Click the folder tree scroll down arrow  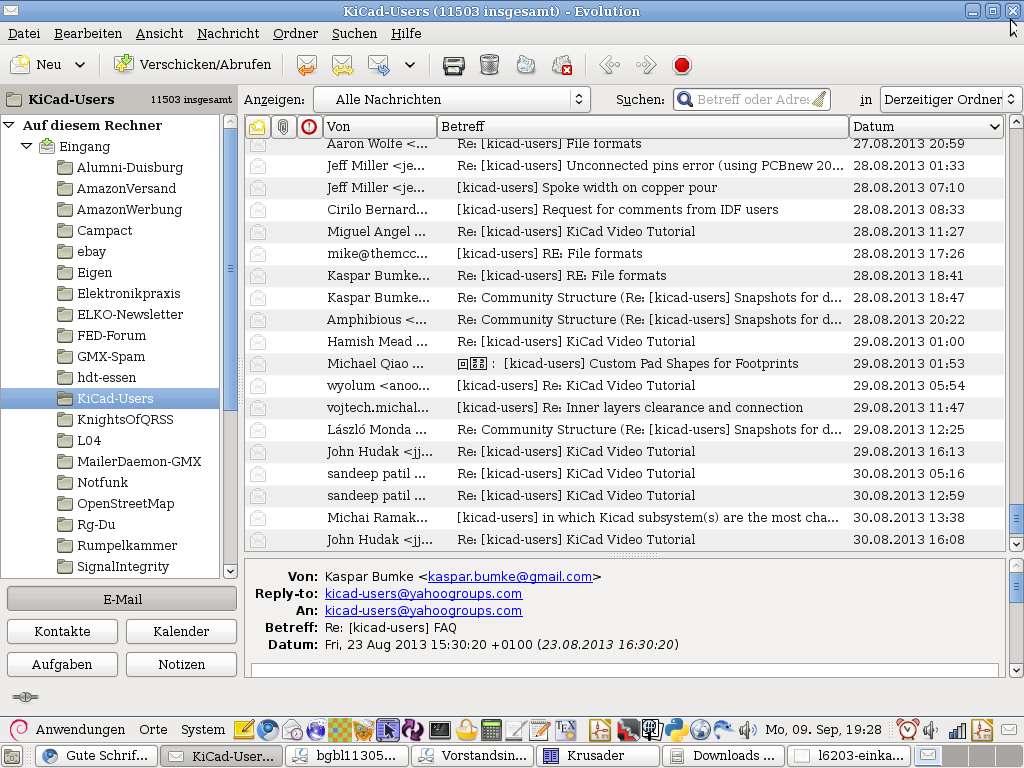(x=230, y=571)
